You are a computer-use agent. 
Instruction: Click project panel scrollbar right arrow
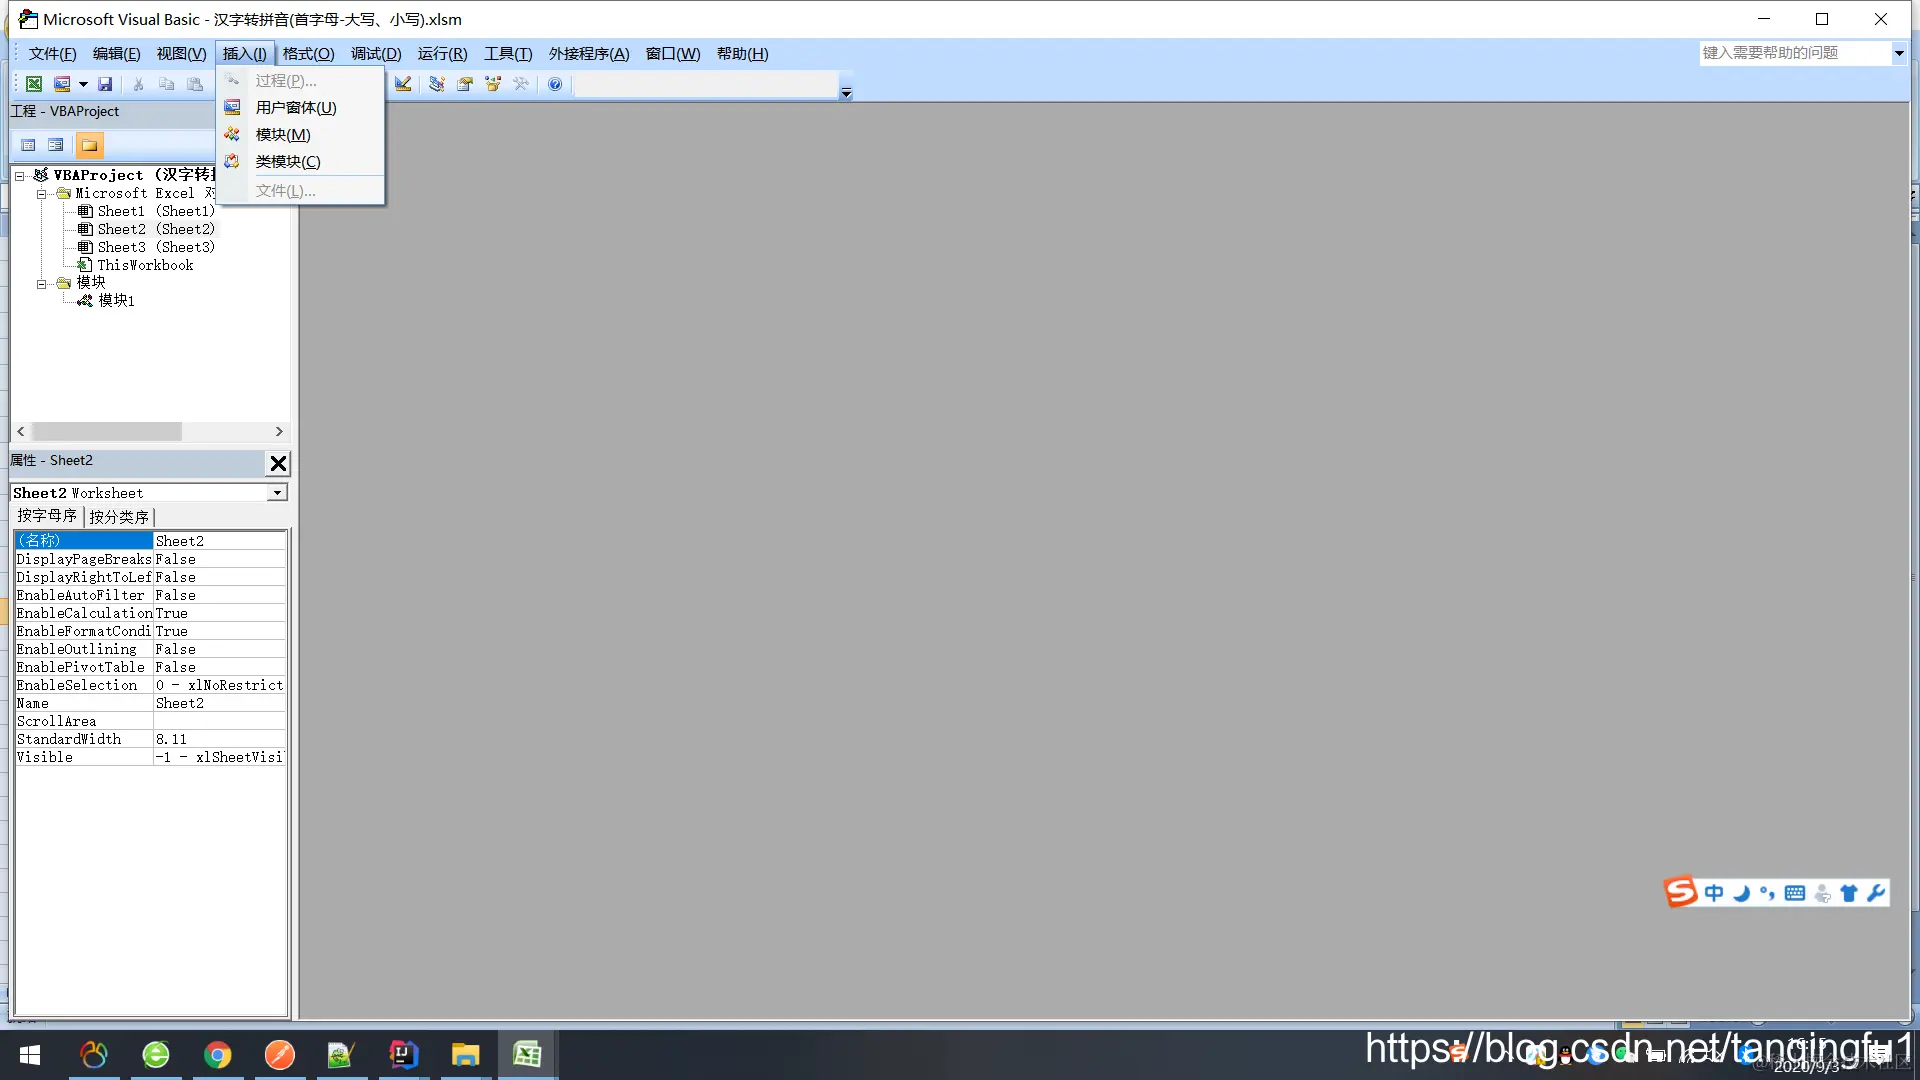click(279, 432)
